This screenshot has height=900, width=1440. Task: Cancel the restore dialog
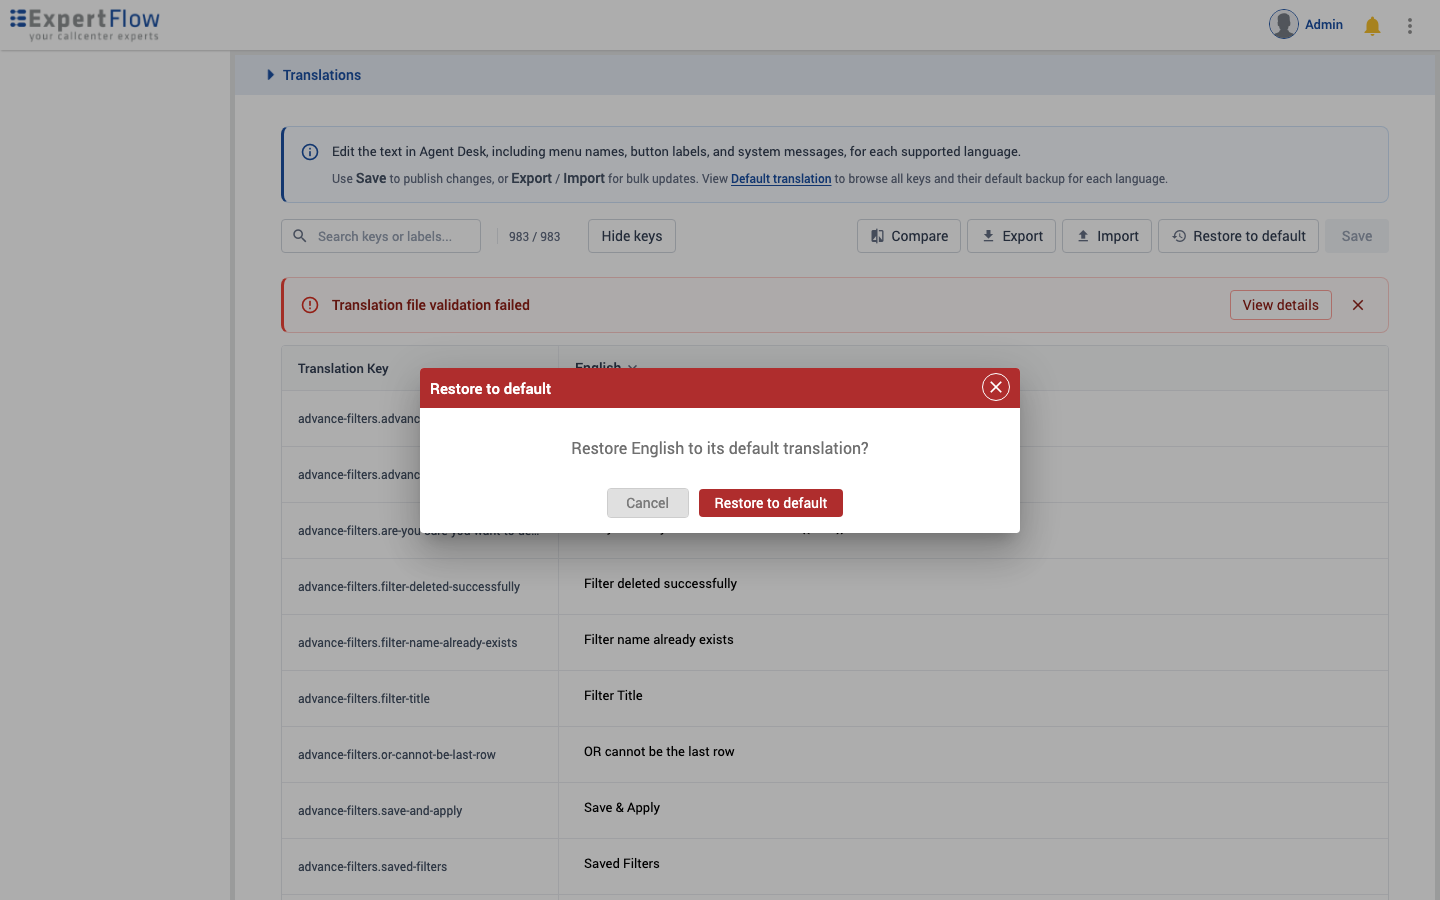(x=647, y=503)
